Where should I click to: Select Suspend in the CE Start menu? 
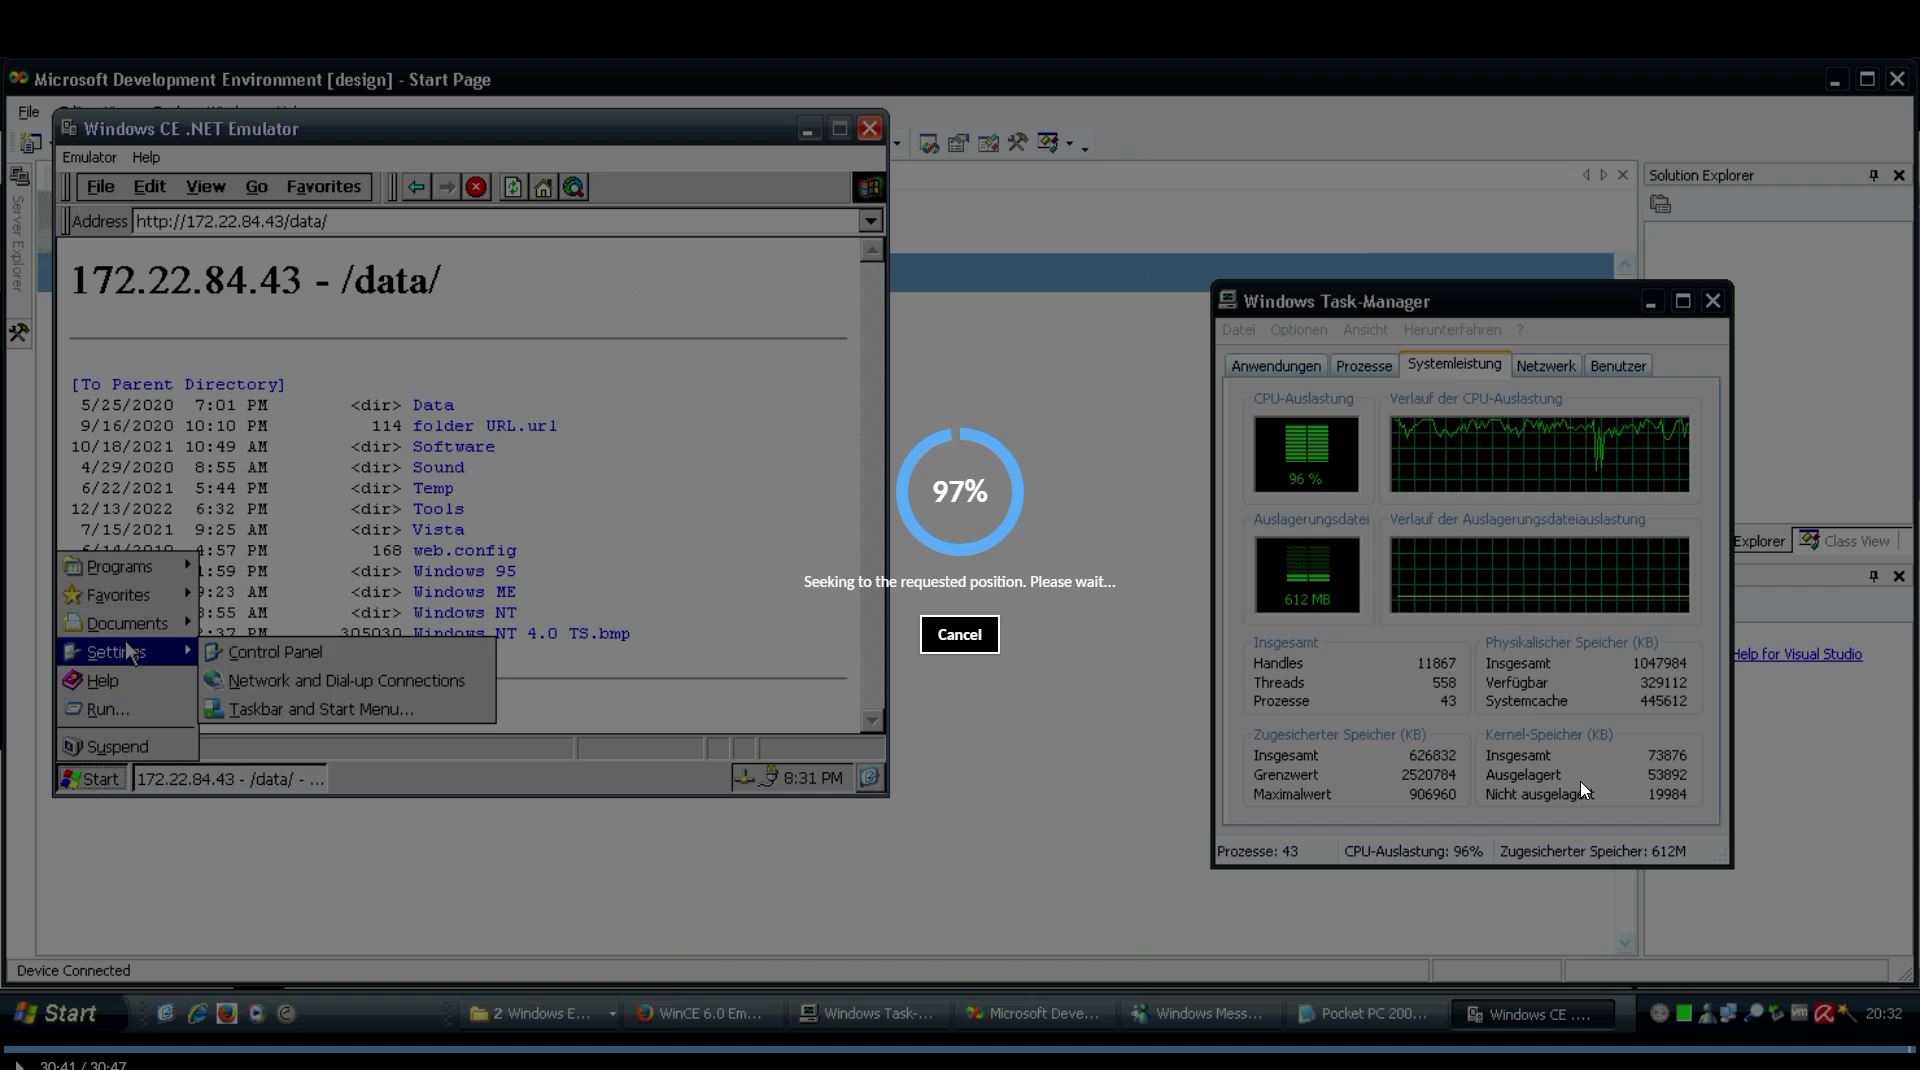127,747
